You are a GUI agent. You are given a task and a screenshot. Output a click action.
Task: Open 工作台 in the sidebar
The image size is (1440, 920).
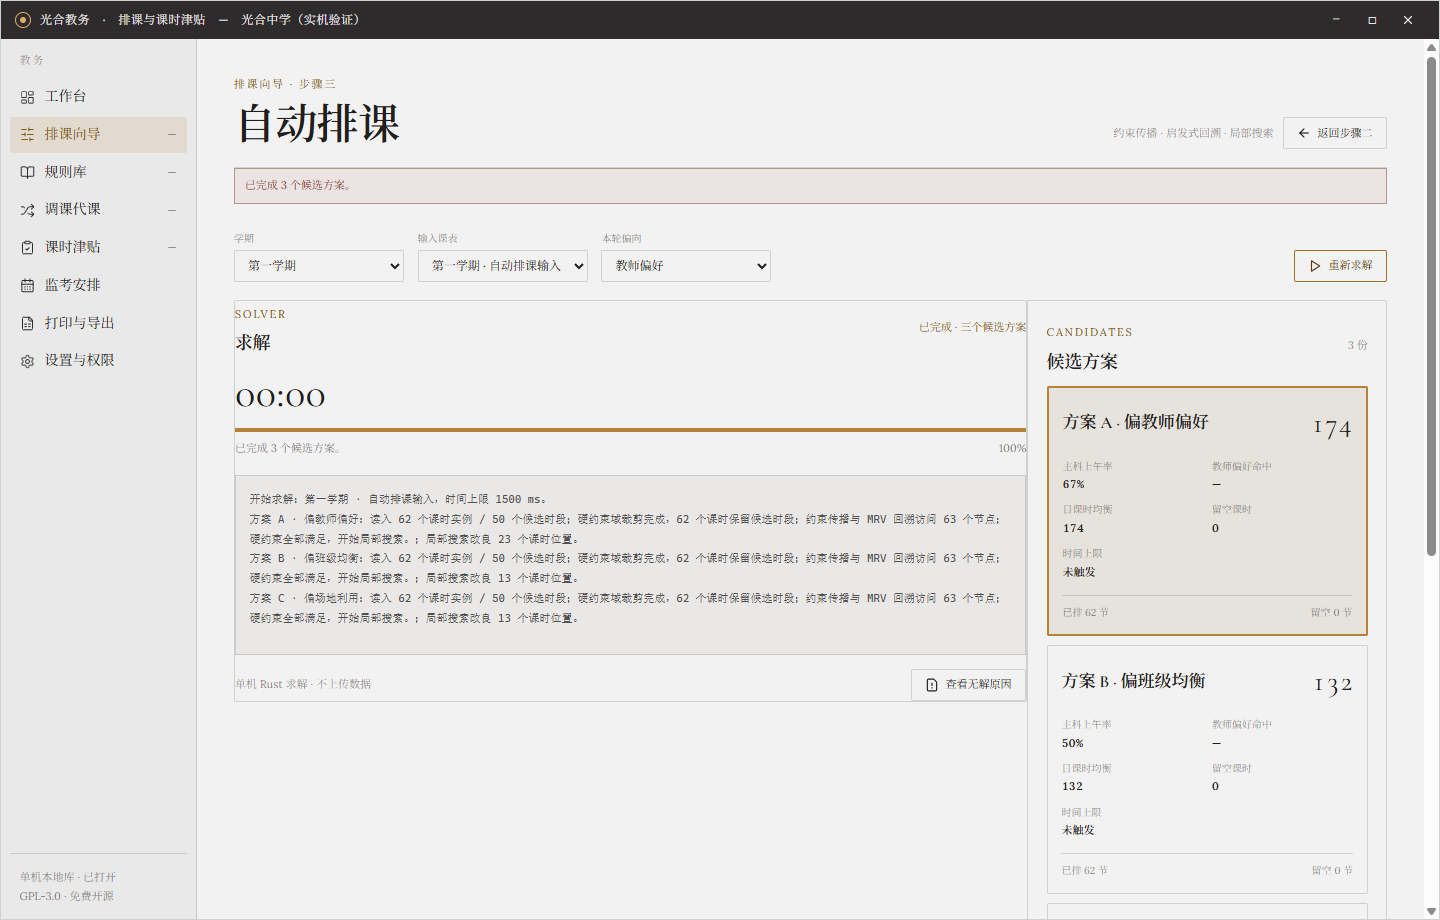point(98,97)
